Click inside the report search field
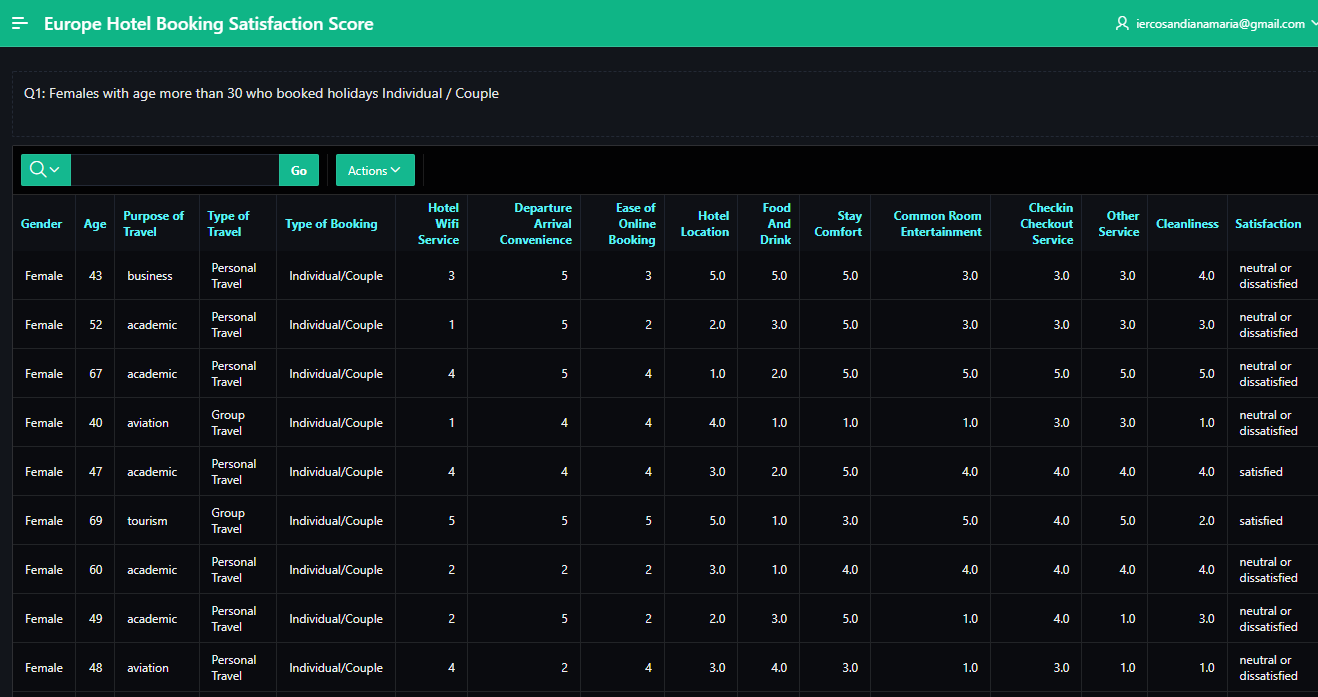Viewport: 1318px width, 697px height. click(175, 170)
